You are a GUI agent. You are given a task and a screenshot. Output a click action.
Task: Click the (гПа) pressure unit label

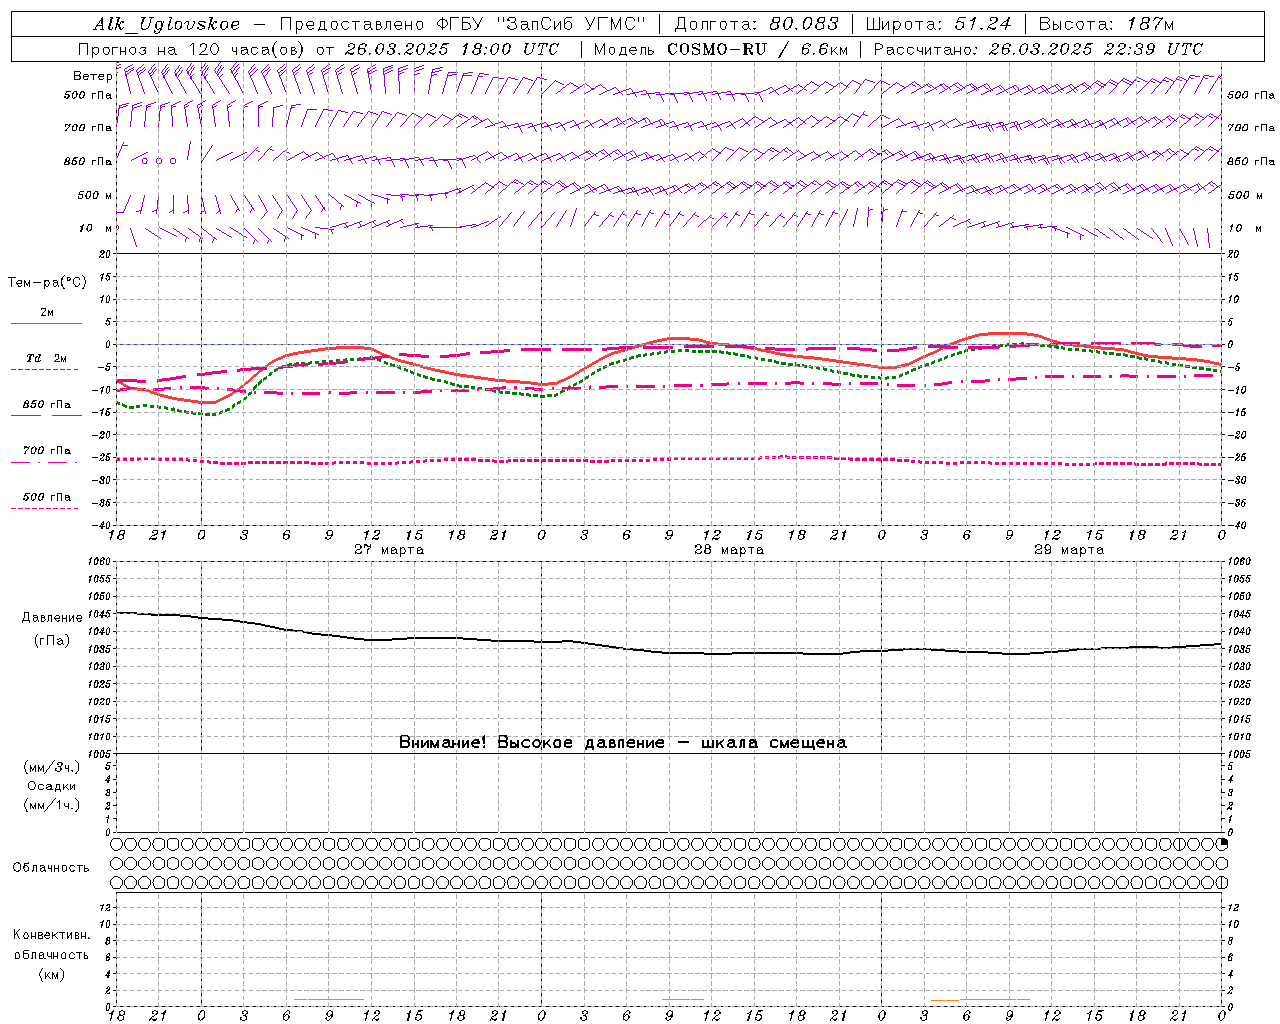(x=52, y=641)
